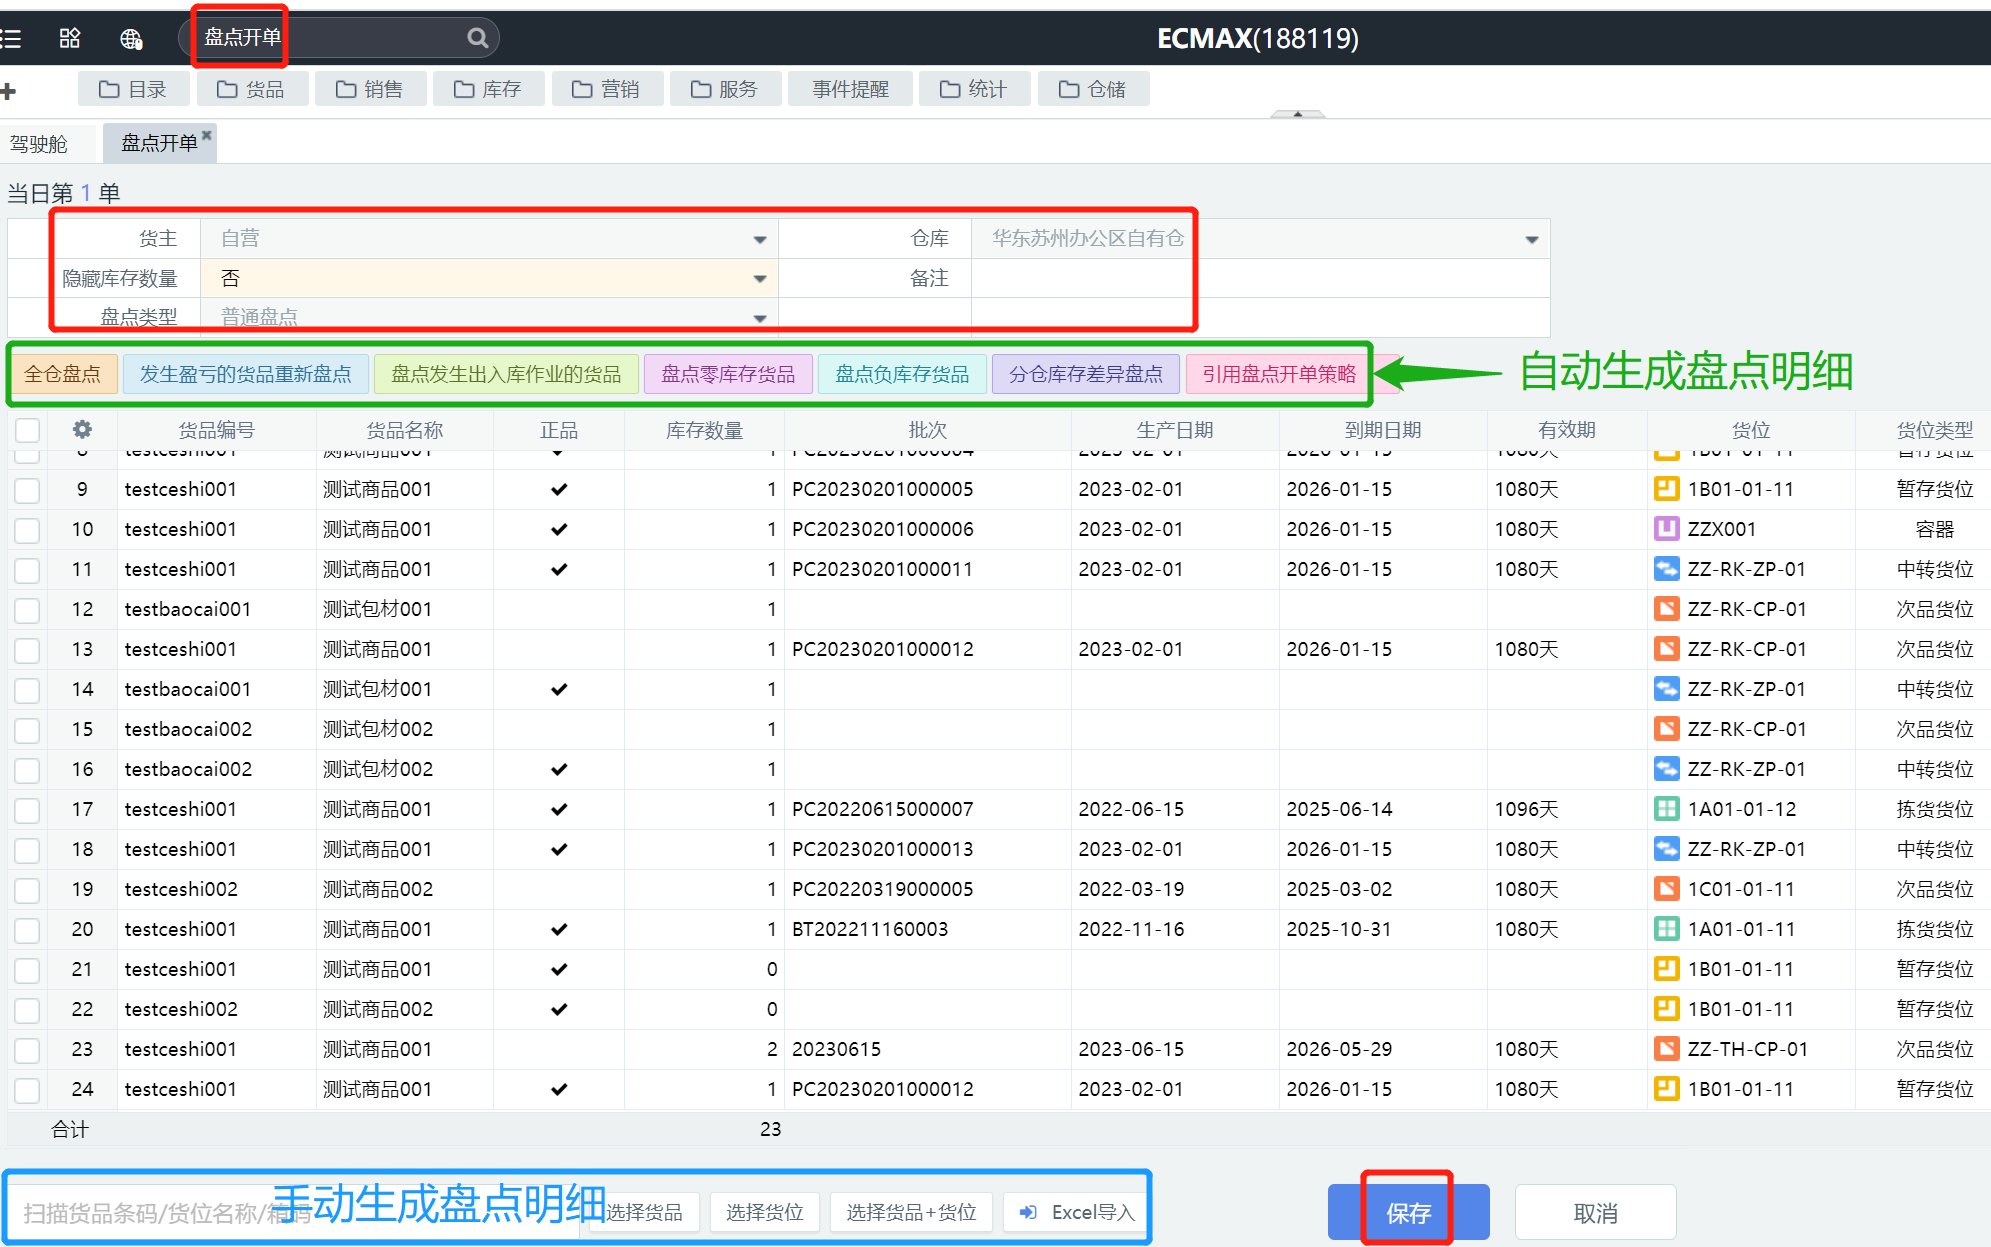Close the 盘点开单 tab
Viewport: 1991px width, 1247px height.
[207, 135]
